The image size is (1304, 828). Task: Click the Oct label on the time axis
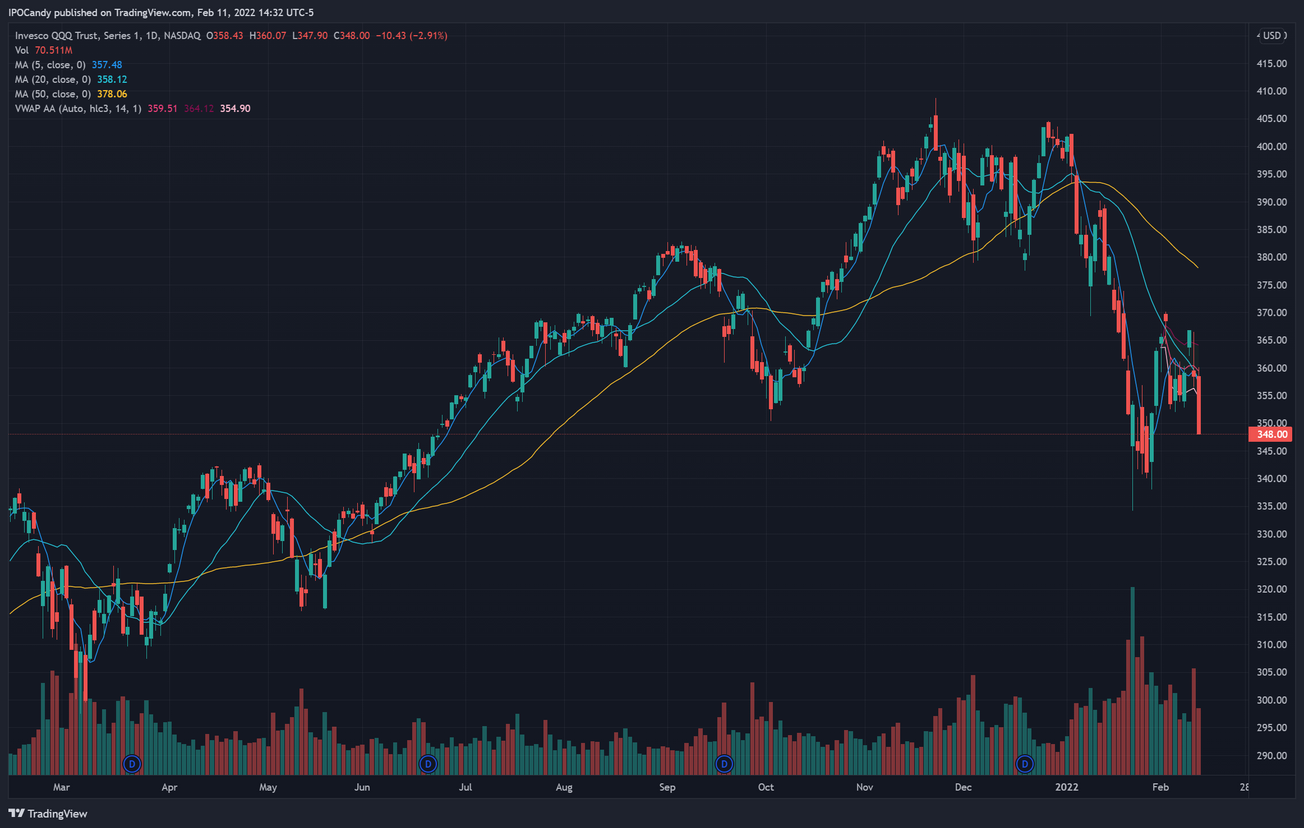(x=765, y=788)
